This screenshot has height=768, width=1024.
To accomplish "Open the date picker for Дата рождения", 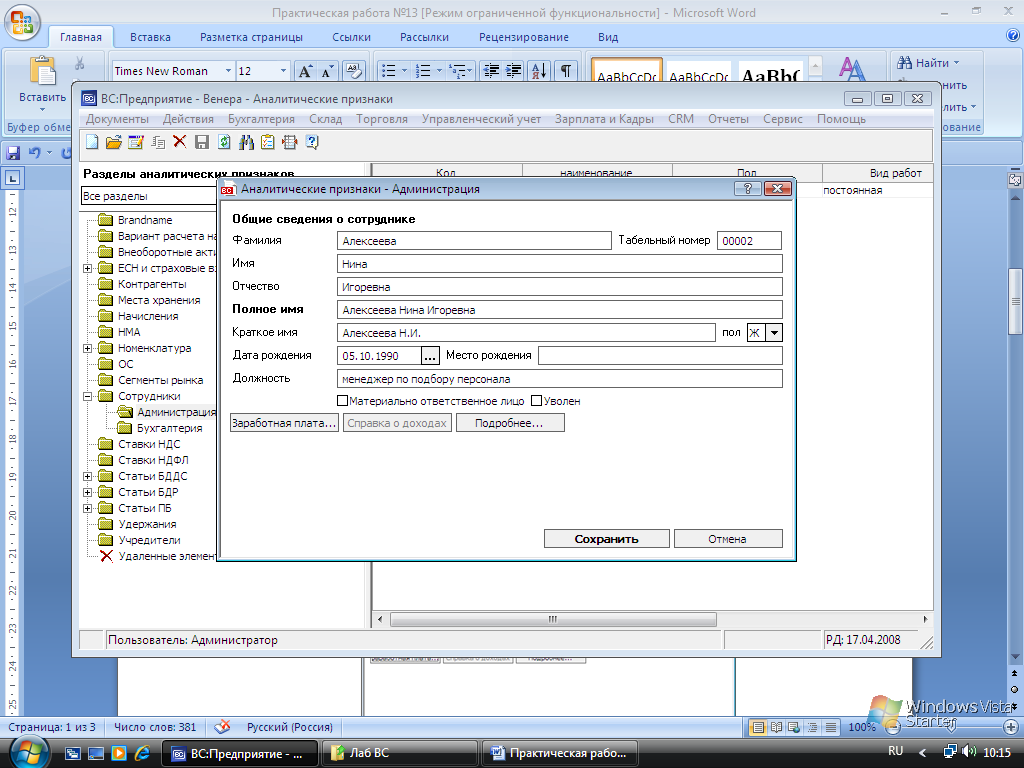I will coord(429,356).
